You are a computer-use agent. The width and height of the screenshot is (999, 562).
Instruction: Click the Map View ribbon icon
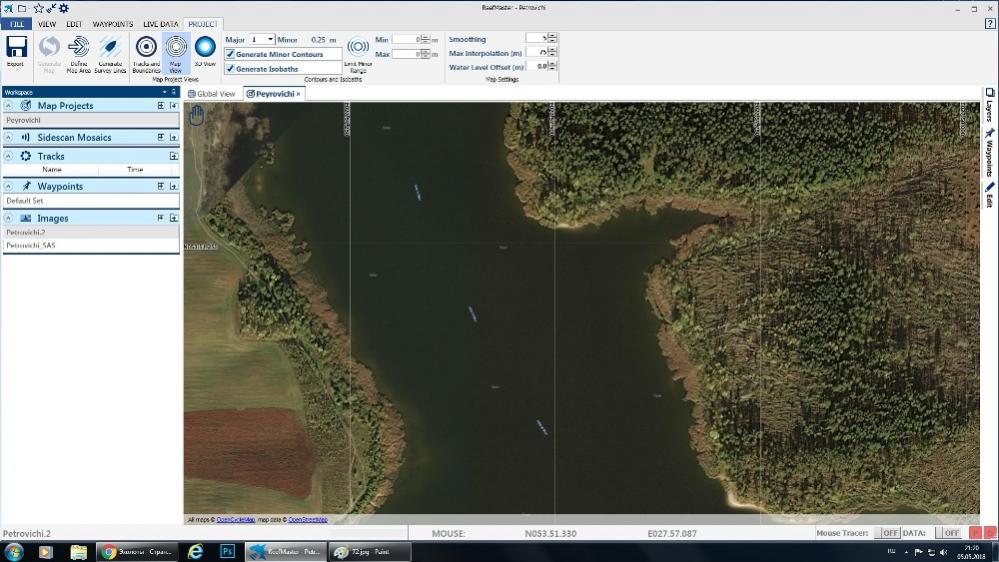point(176,47)
